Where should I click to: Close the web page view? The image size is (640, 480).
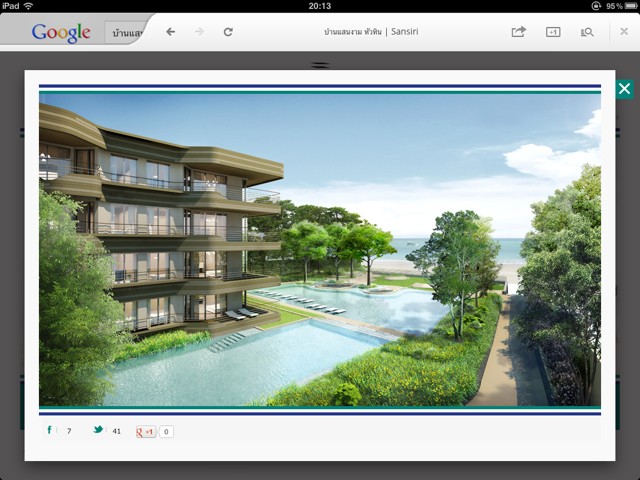(x=623, y=32)
